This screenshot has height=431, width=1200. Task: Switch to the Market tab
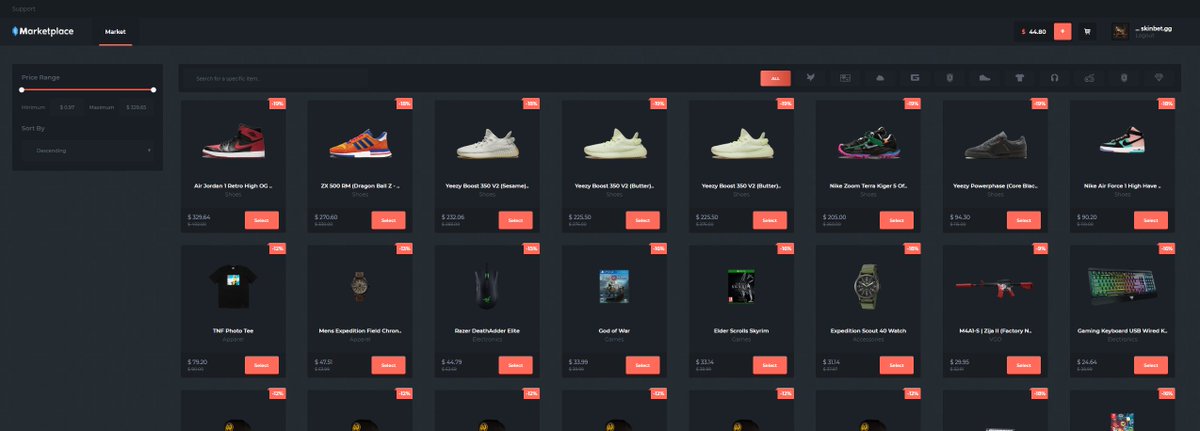pyautogui.click(x=115, y=32)
